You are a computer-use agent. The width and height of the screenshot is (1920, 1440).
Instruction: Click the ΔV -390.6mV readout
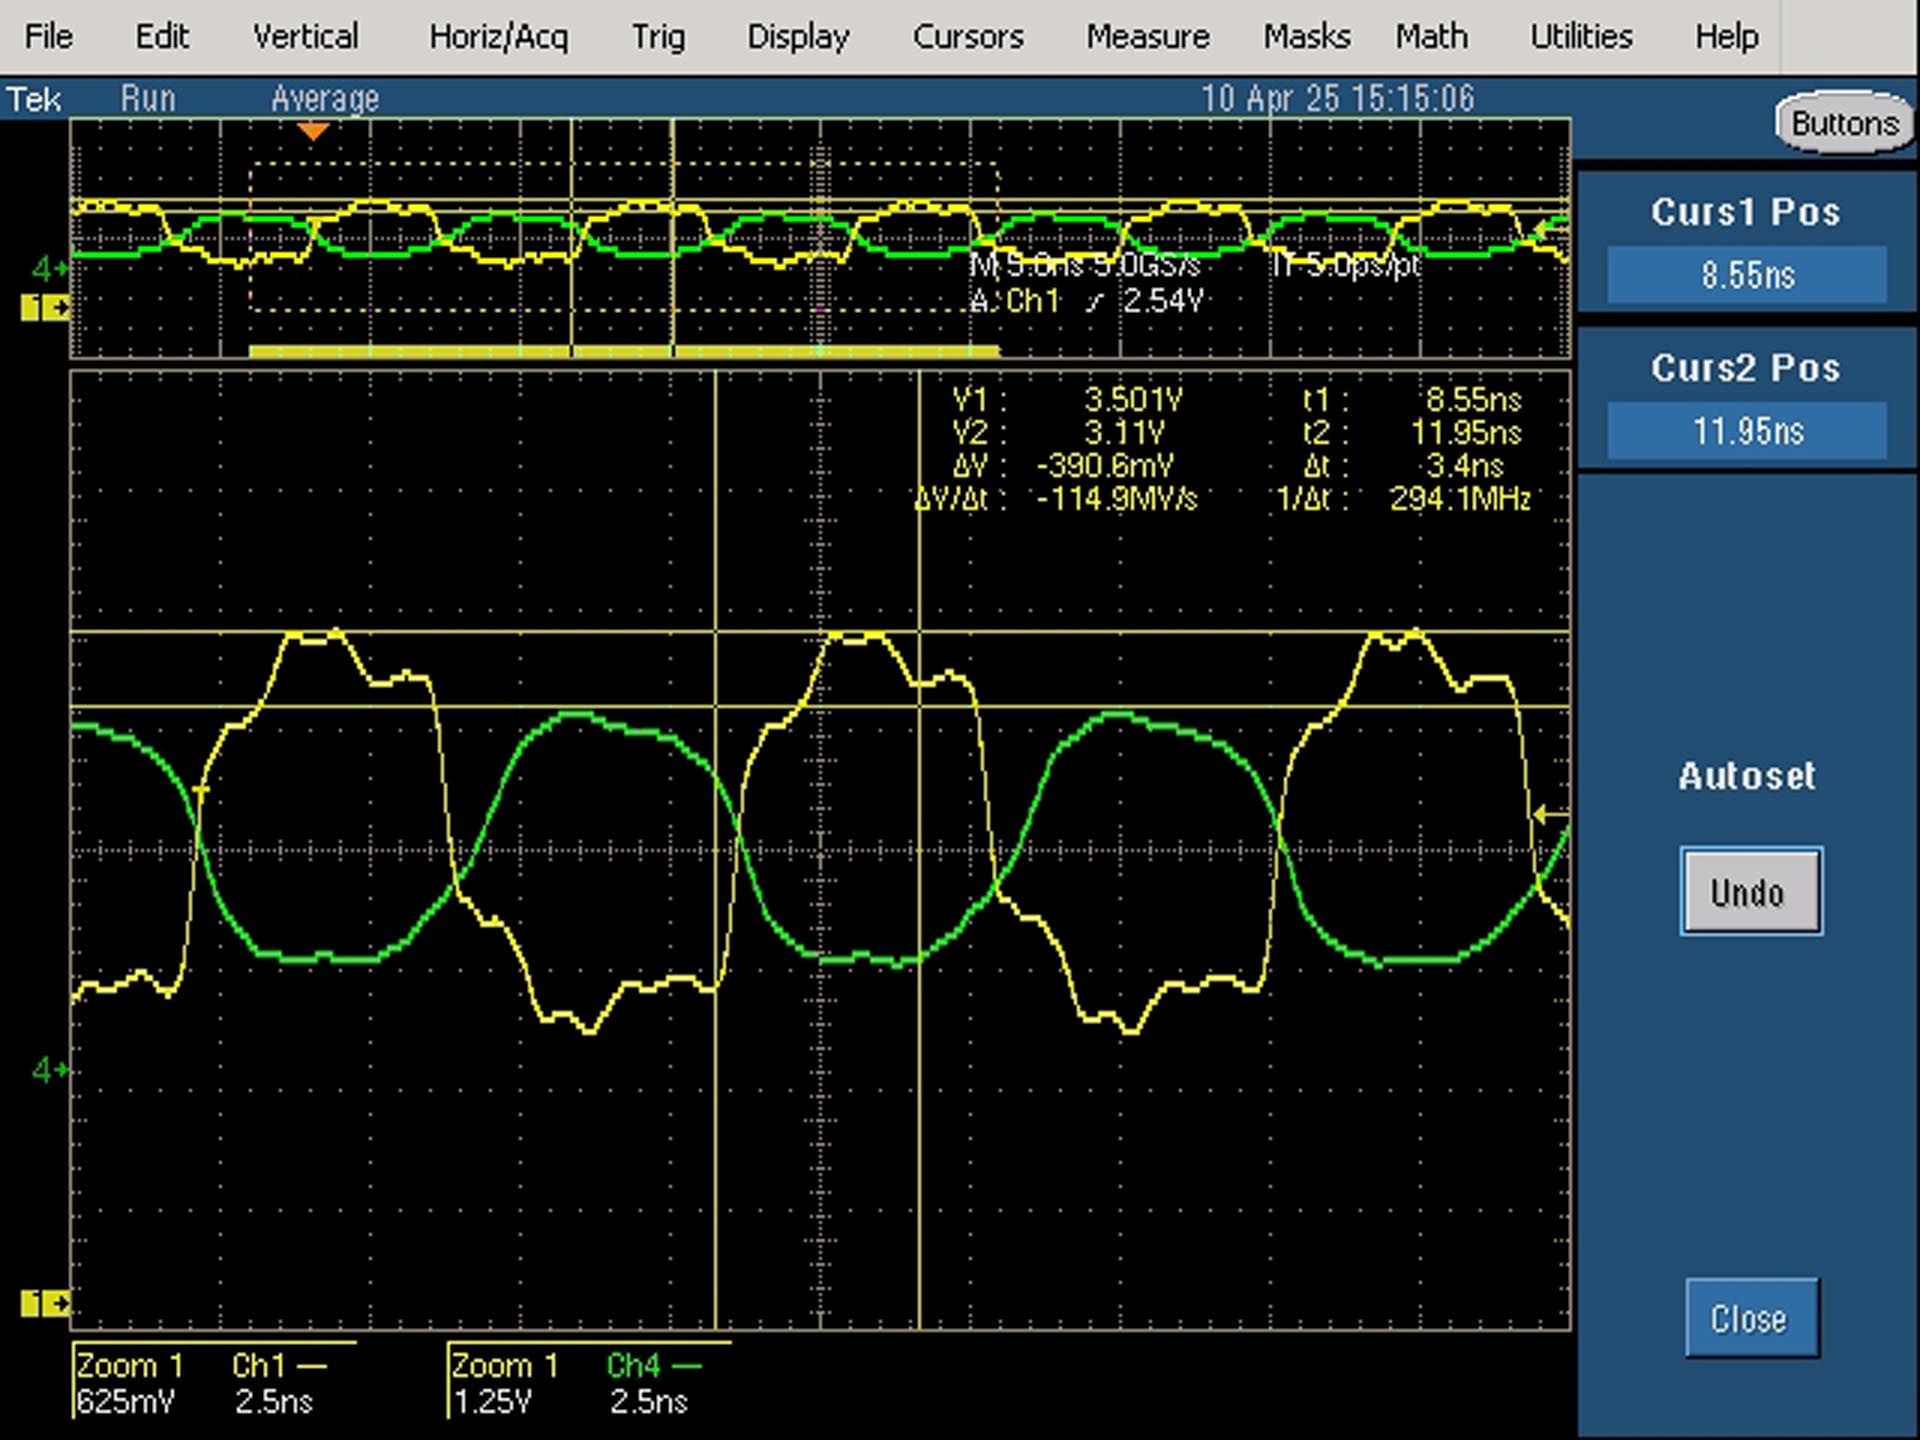pyautogui.click(x=1063, y=466)
